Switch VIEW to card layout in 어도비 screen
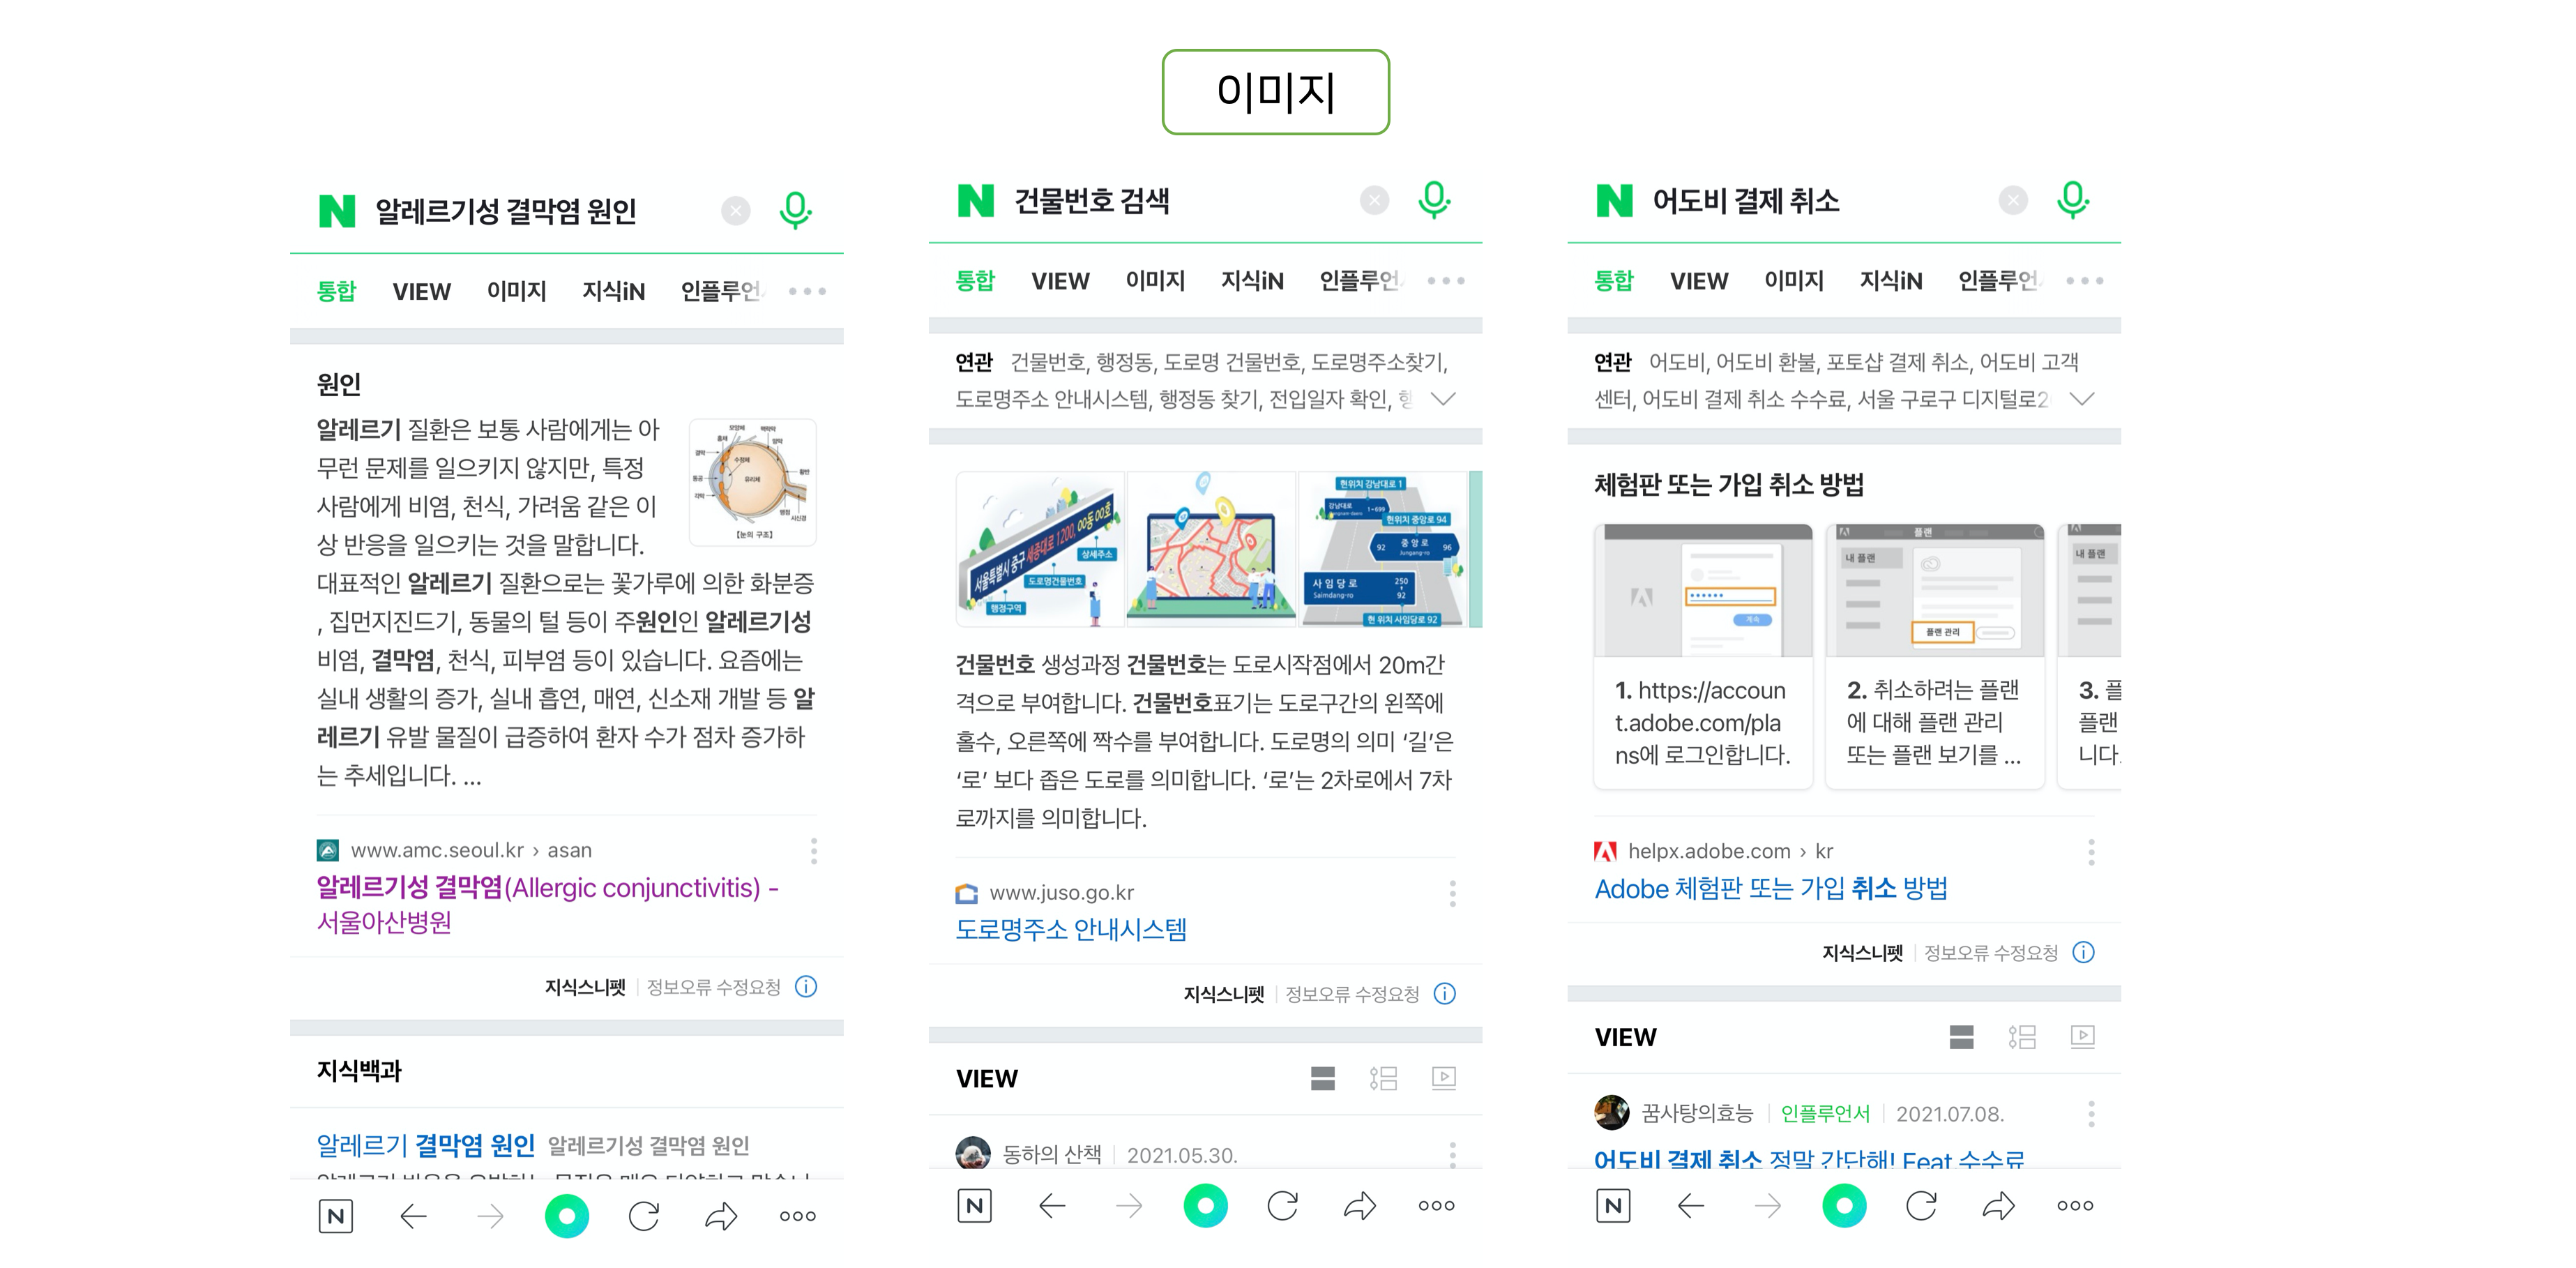Viewport: 2576px width, 1268px height. pos(1961,1037)
